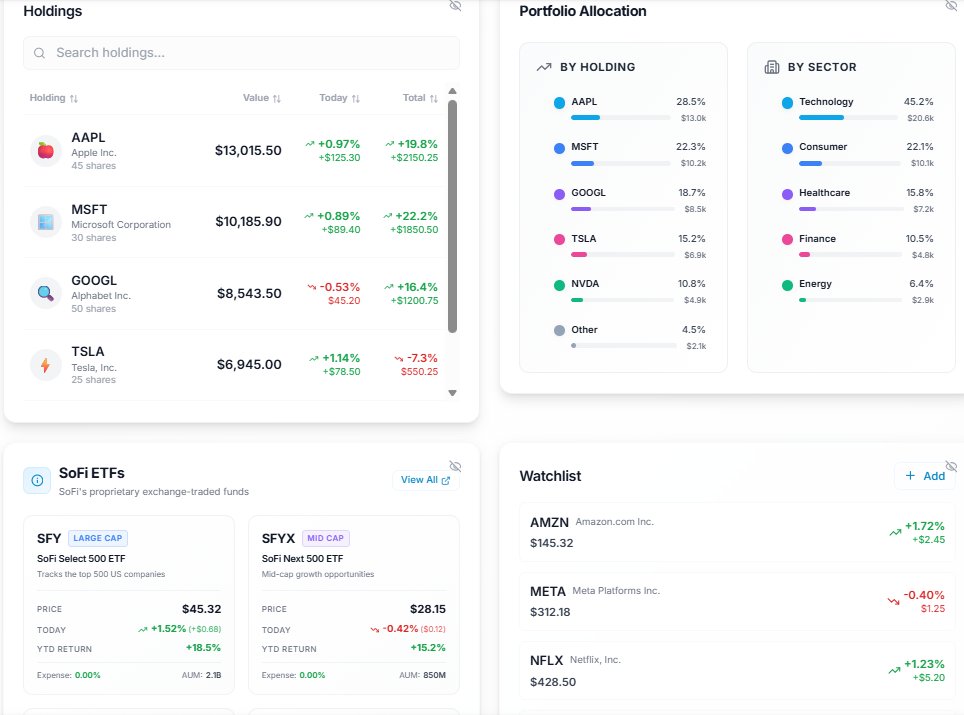964x715 pixels.
Task: Click META downward trend arrow icon
Action: [893, 601]
